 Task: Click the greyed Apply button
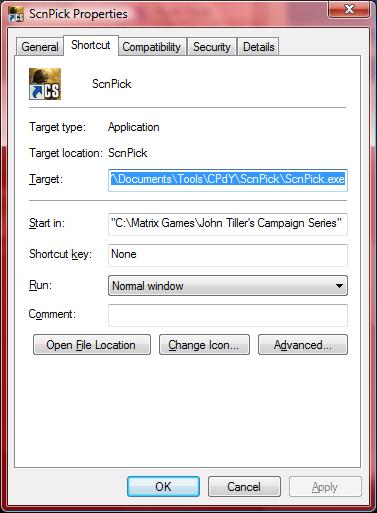[325, 487]
